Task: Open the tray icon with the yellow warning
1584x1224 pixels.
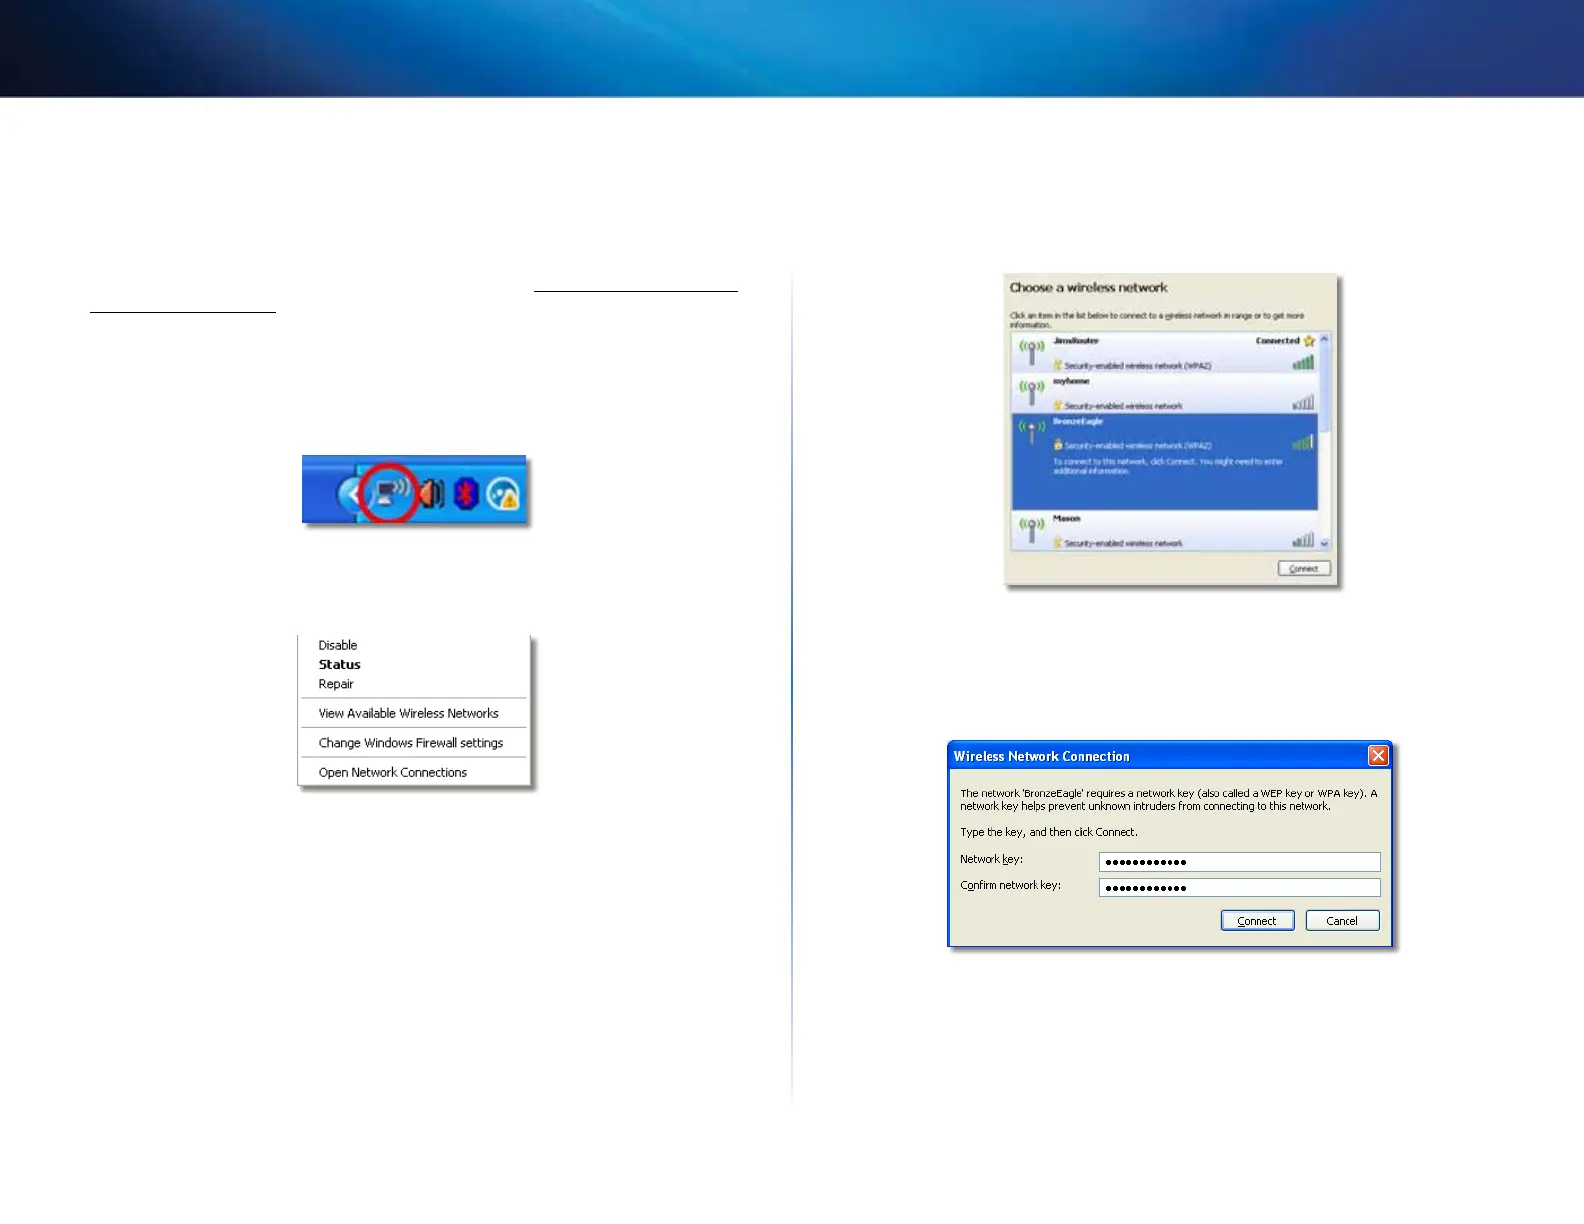Action: pyautogui.click(x=503, y=494)
